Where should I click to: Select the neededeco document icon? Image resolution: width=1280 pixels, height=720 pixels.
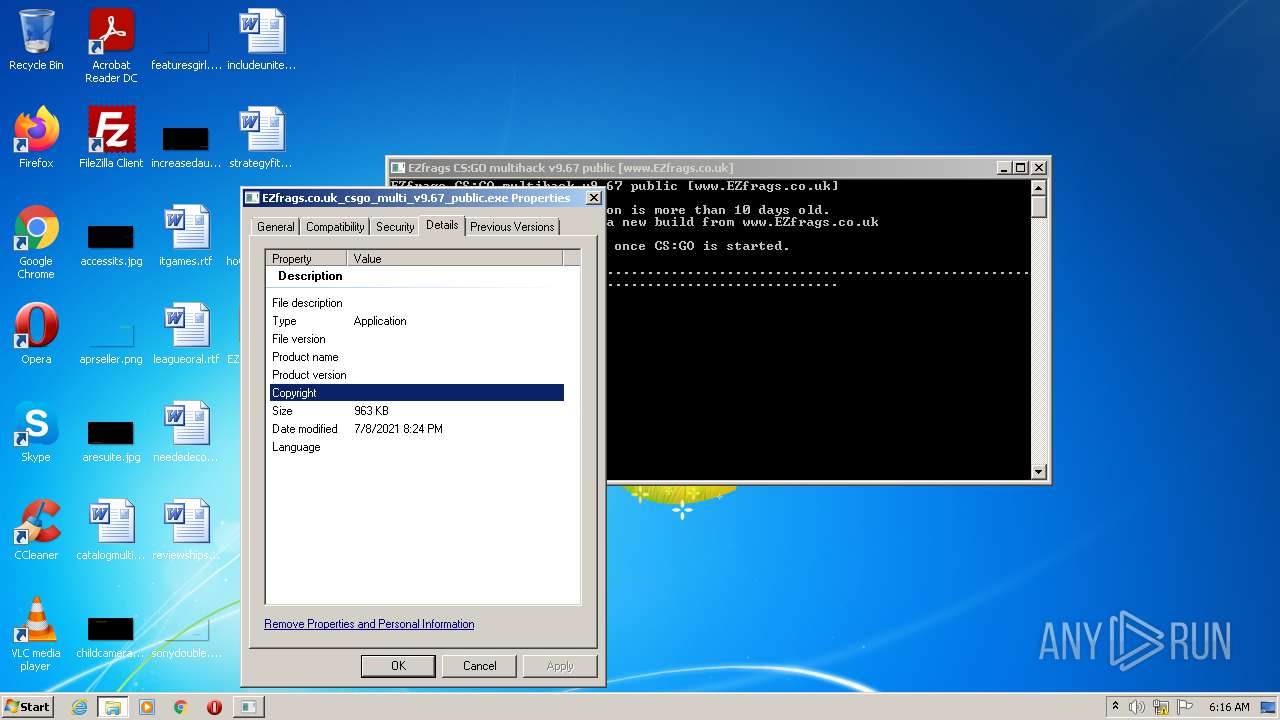pyautogui.click(x=186, y=432)
